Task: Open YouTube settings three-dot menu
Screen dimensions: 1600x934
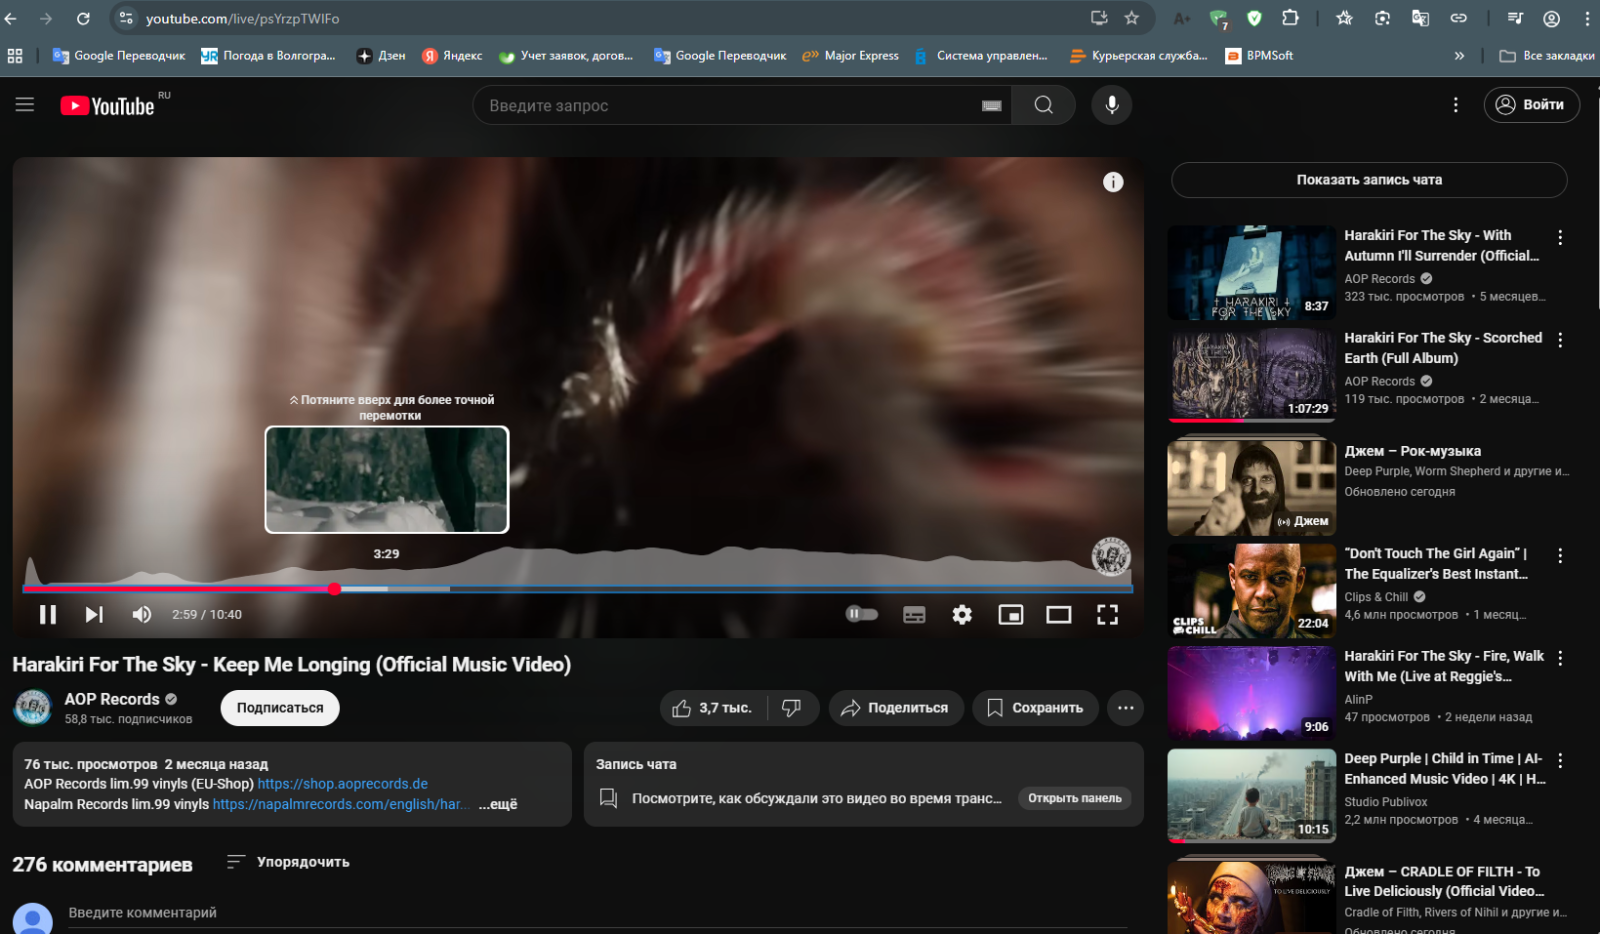Action: pos(1455,105)
